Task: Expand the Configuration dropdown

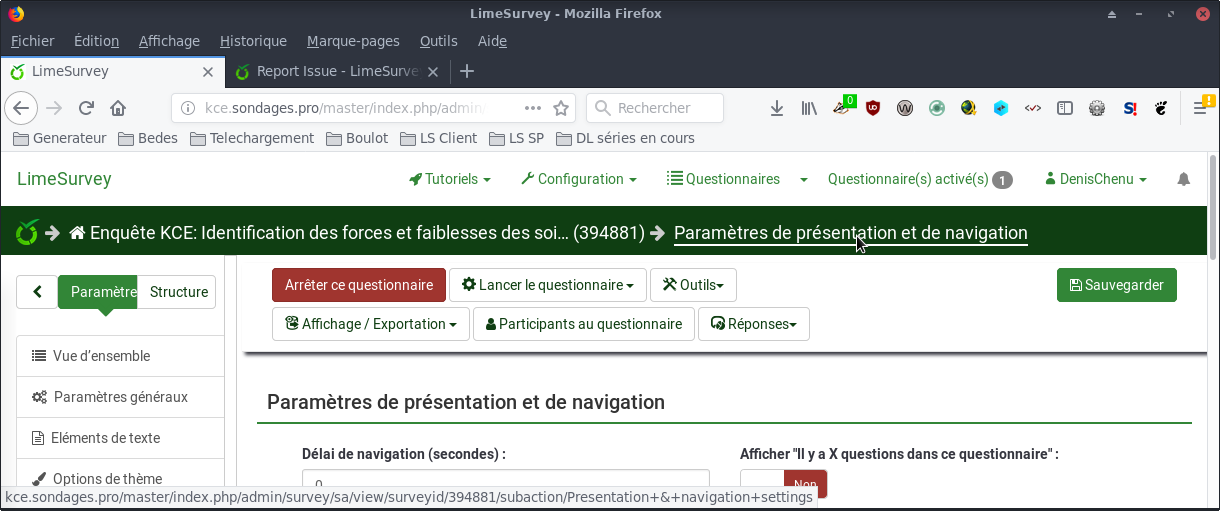Action: (x=579, y=180)
